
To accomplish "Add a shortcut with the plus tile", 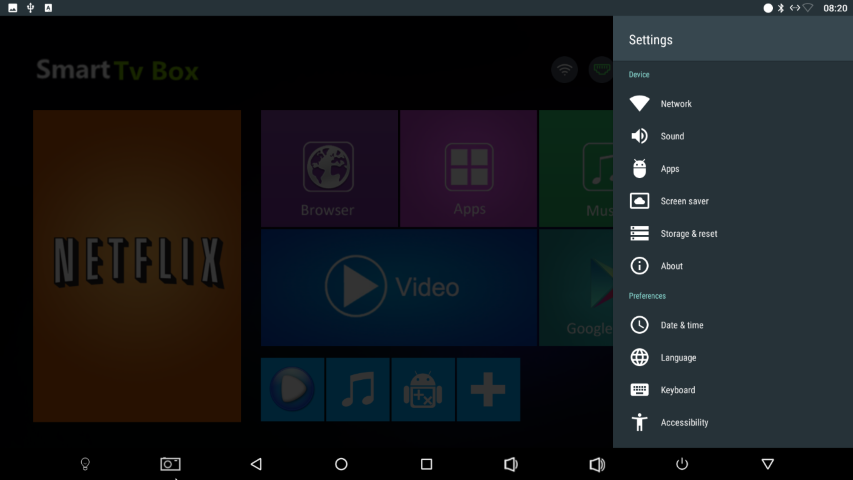I will tap(489, 390).
